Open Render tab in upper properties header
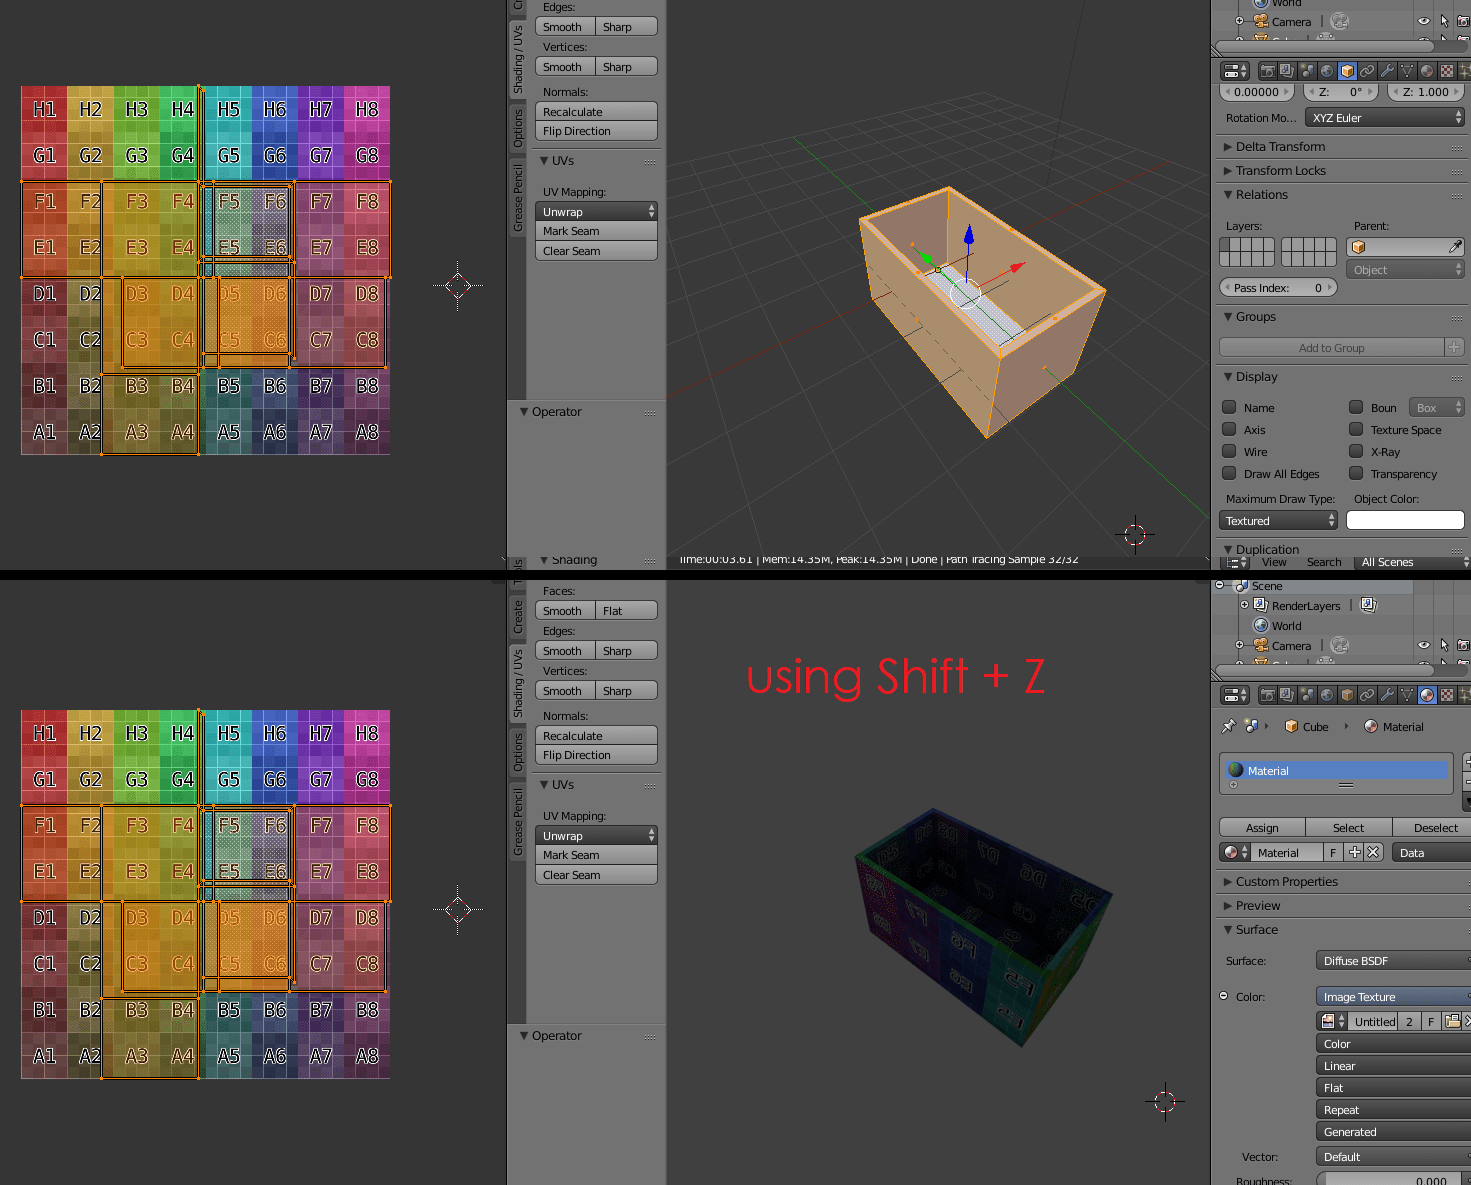 click(x=1267, y=71)
